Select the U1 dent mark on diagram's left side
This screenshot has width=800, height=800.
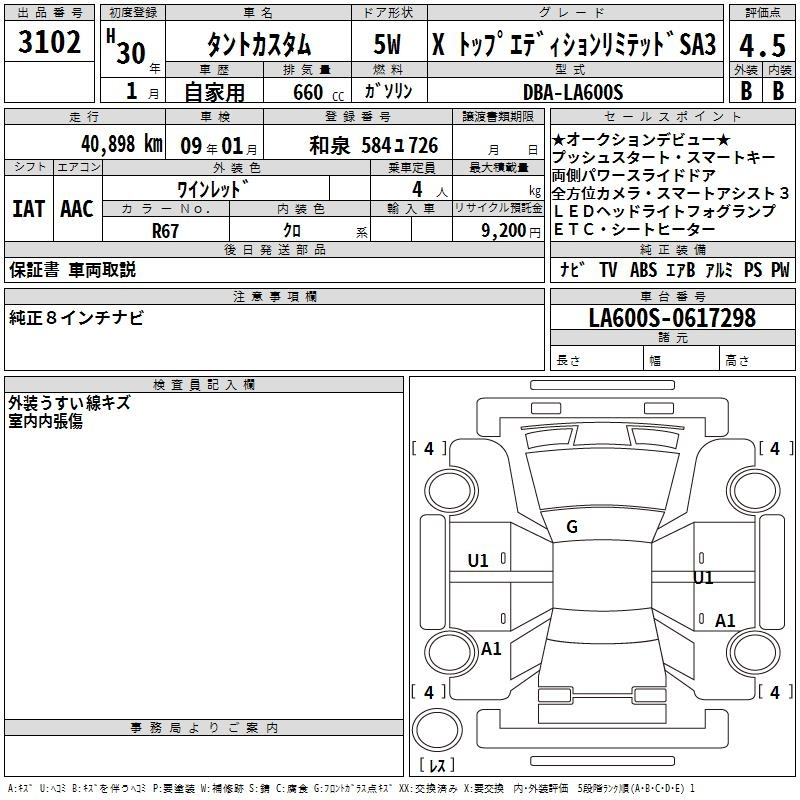478,561
